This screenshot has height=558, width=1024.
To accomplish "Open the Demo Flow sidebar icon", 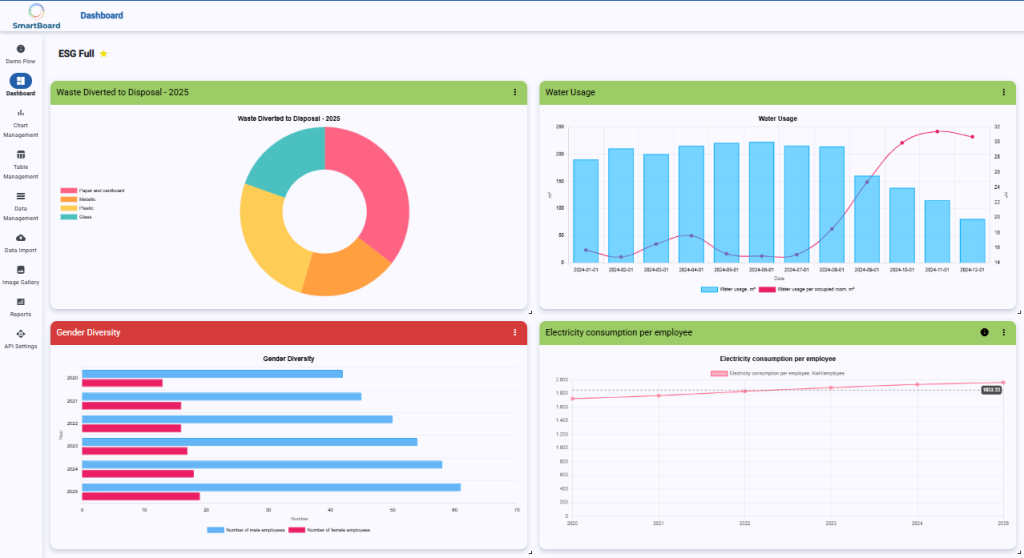I will point(21,49).
